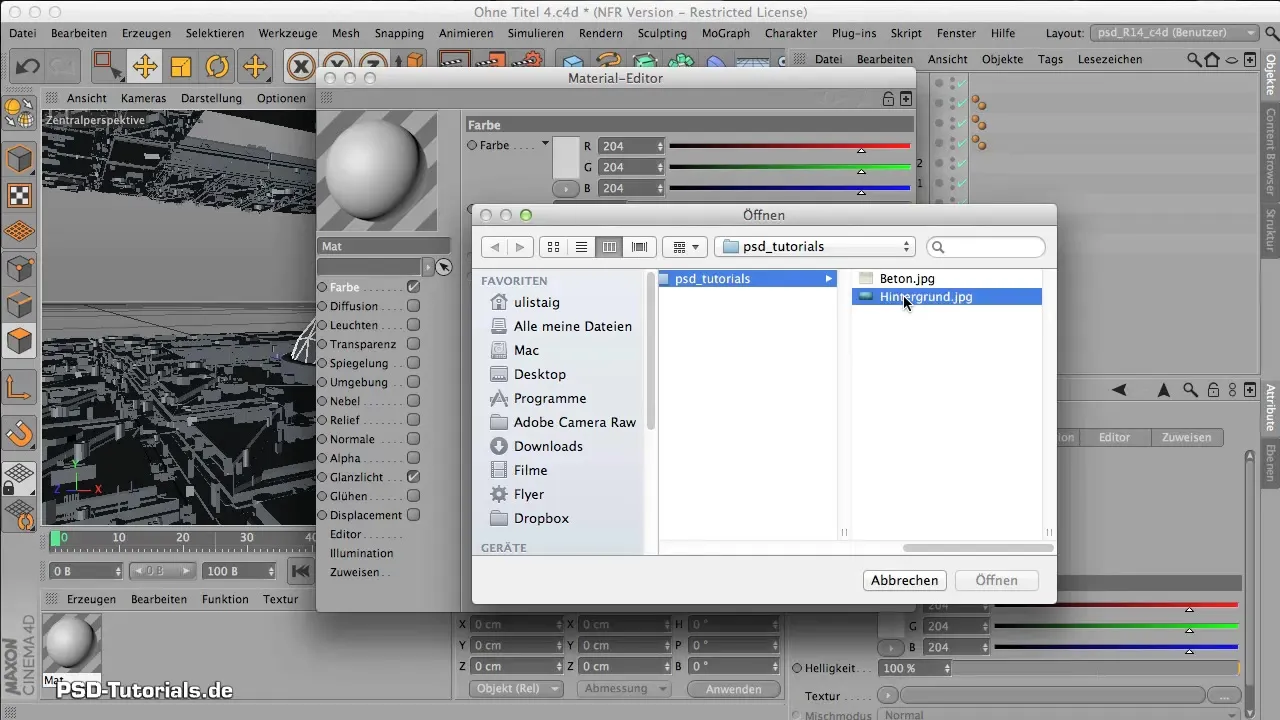The image size is (1280, 720).
Task: Click Material-Editor lock icon
Action: pyautogui.click(x=888, y=99)
